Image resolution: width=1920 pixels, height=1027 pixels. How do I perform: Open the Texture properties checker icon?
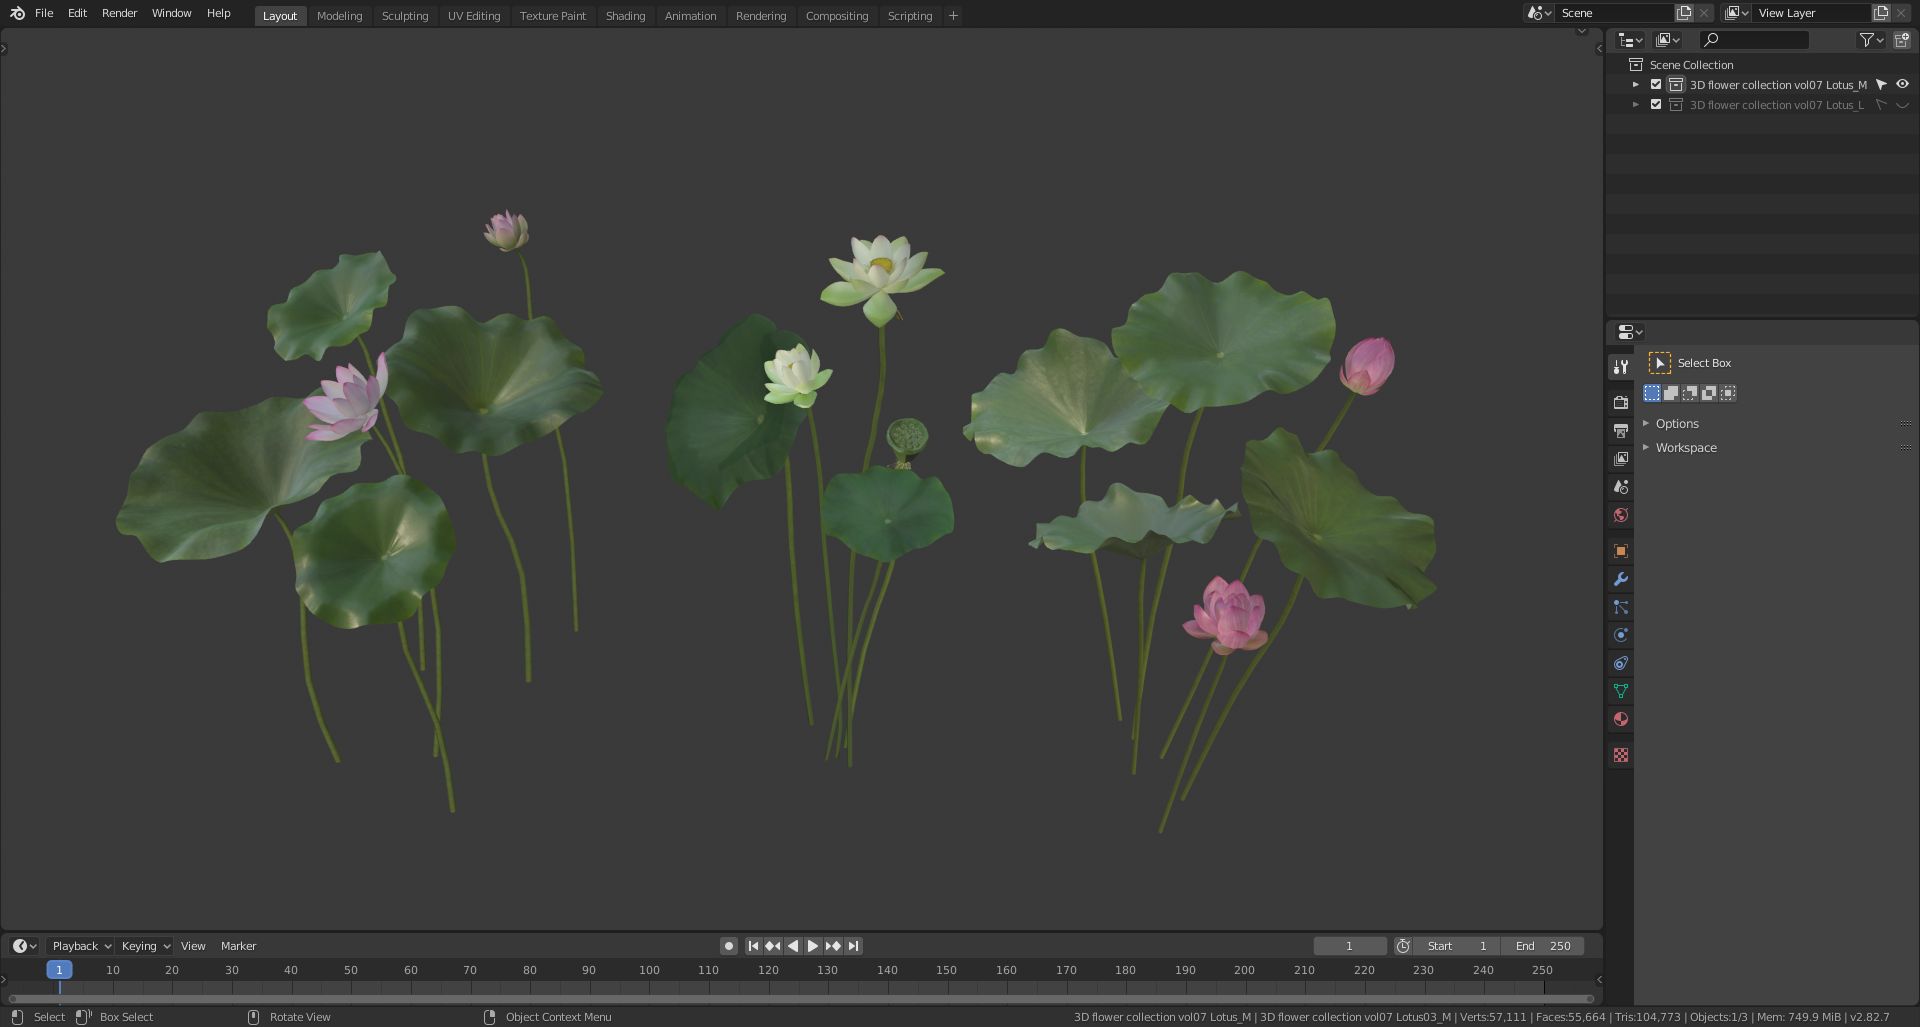(x=1621, y=756)
